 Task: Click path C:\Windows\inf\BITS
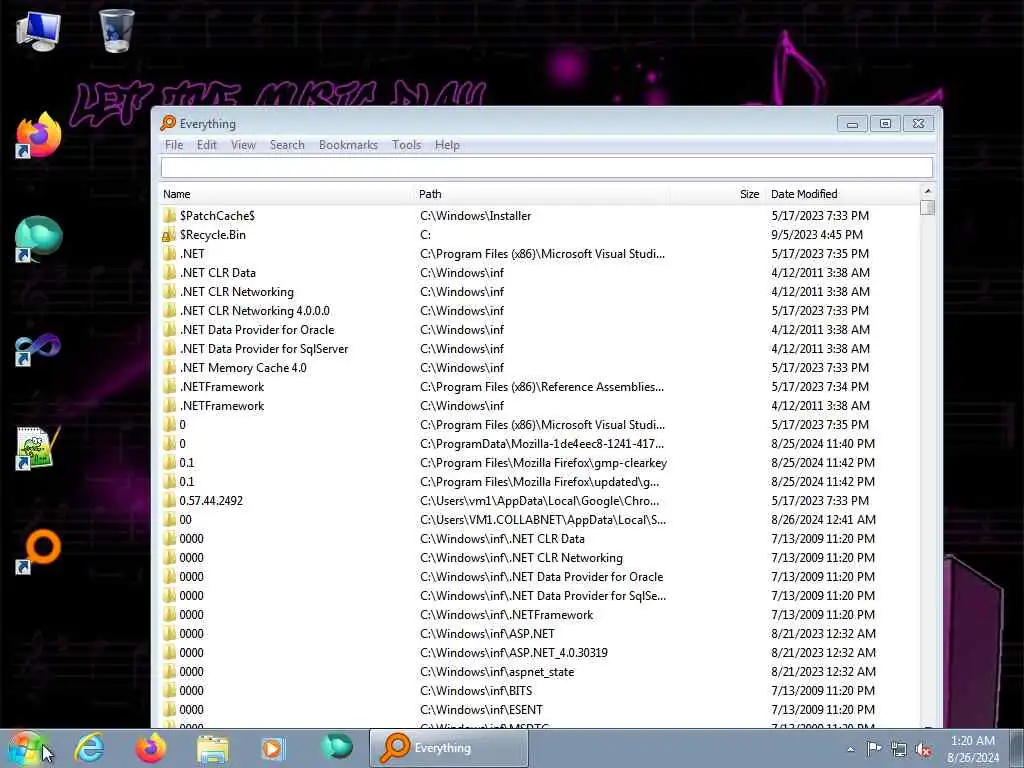476,690
